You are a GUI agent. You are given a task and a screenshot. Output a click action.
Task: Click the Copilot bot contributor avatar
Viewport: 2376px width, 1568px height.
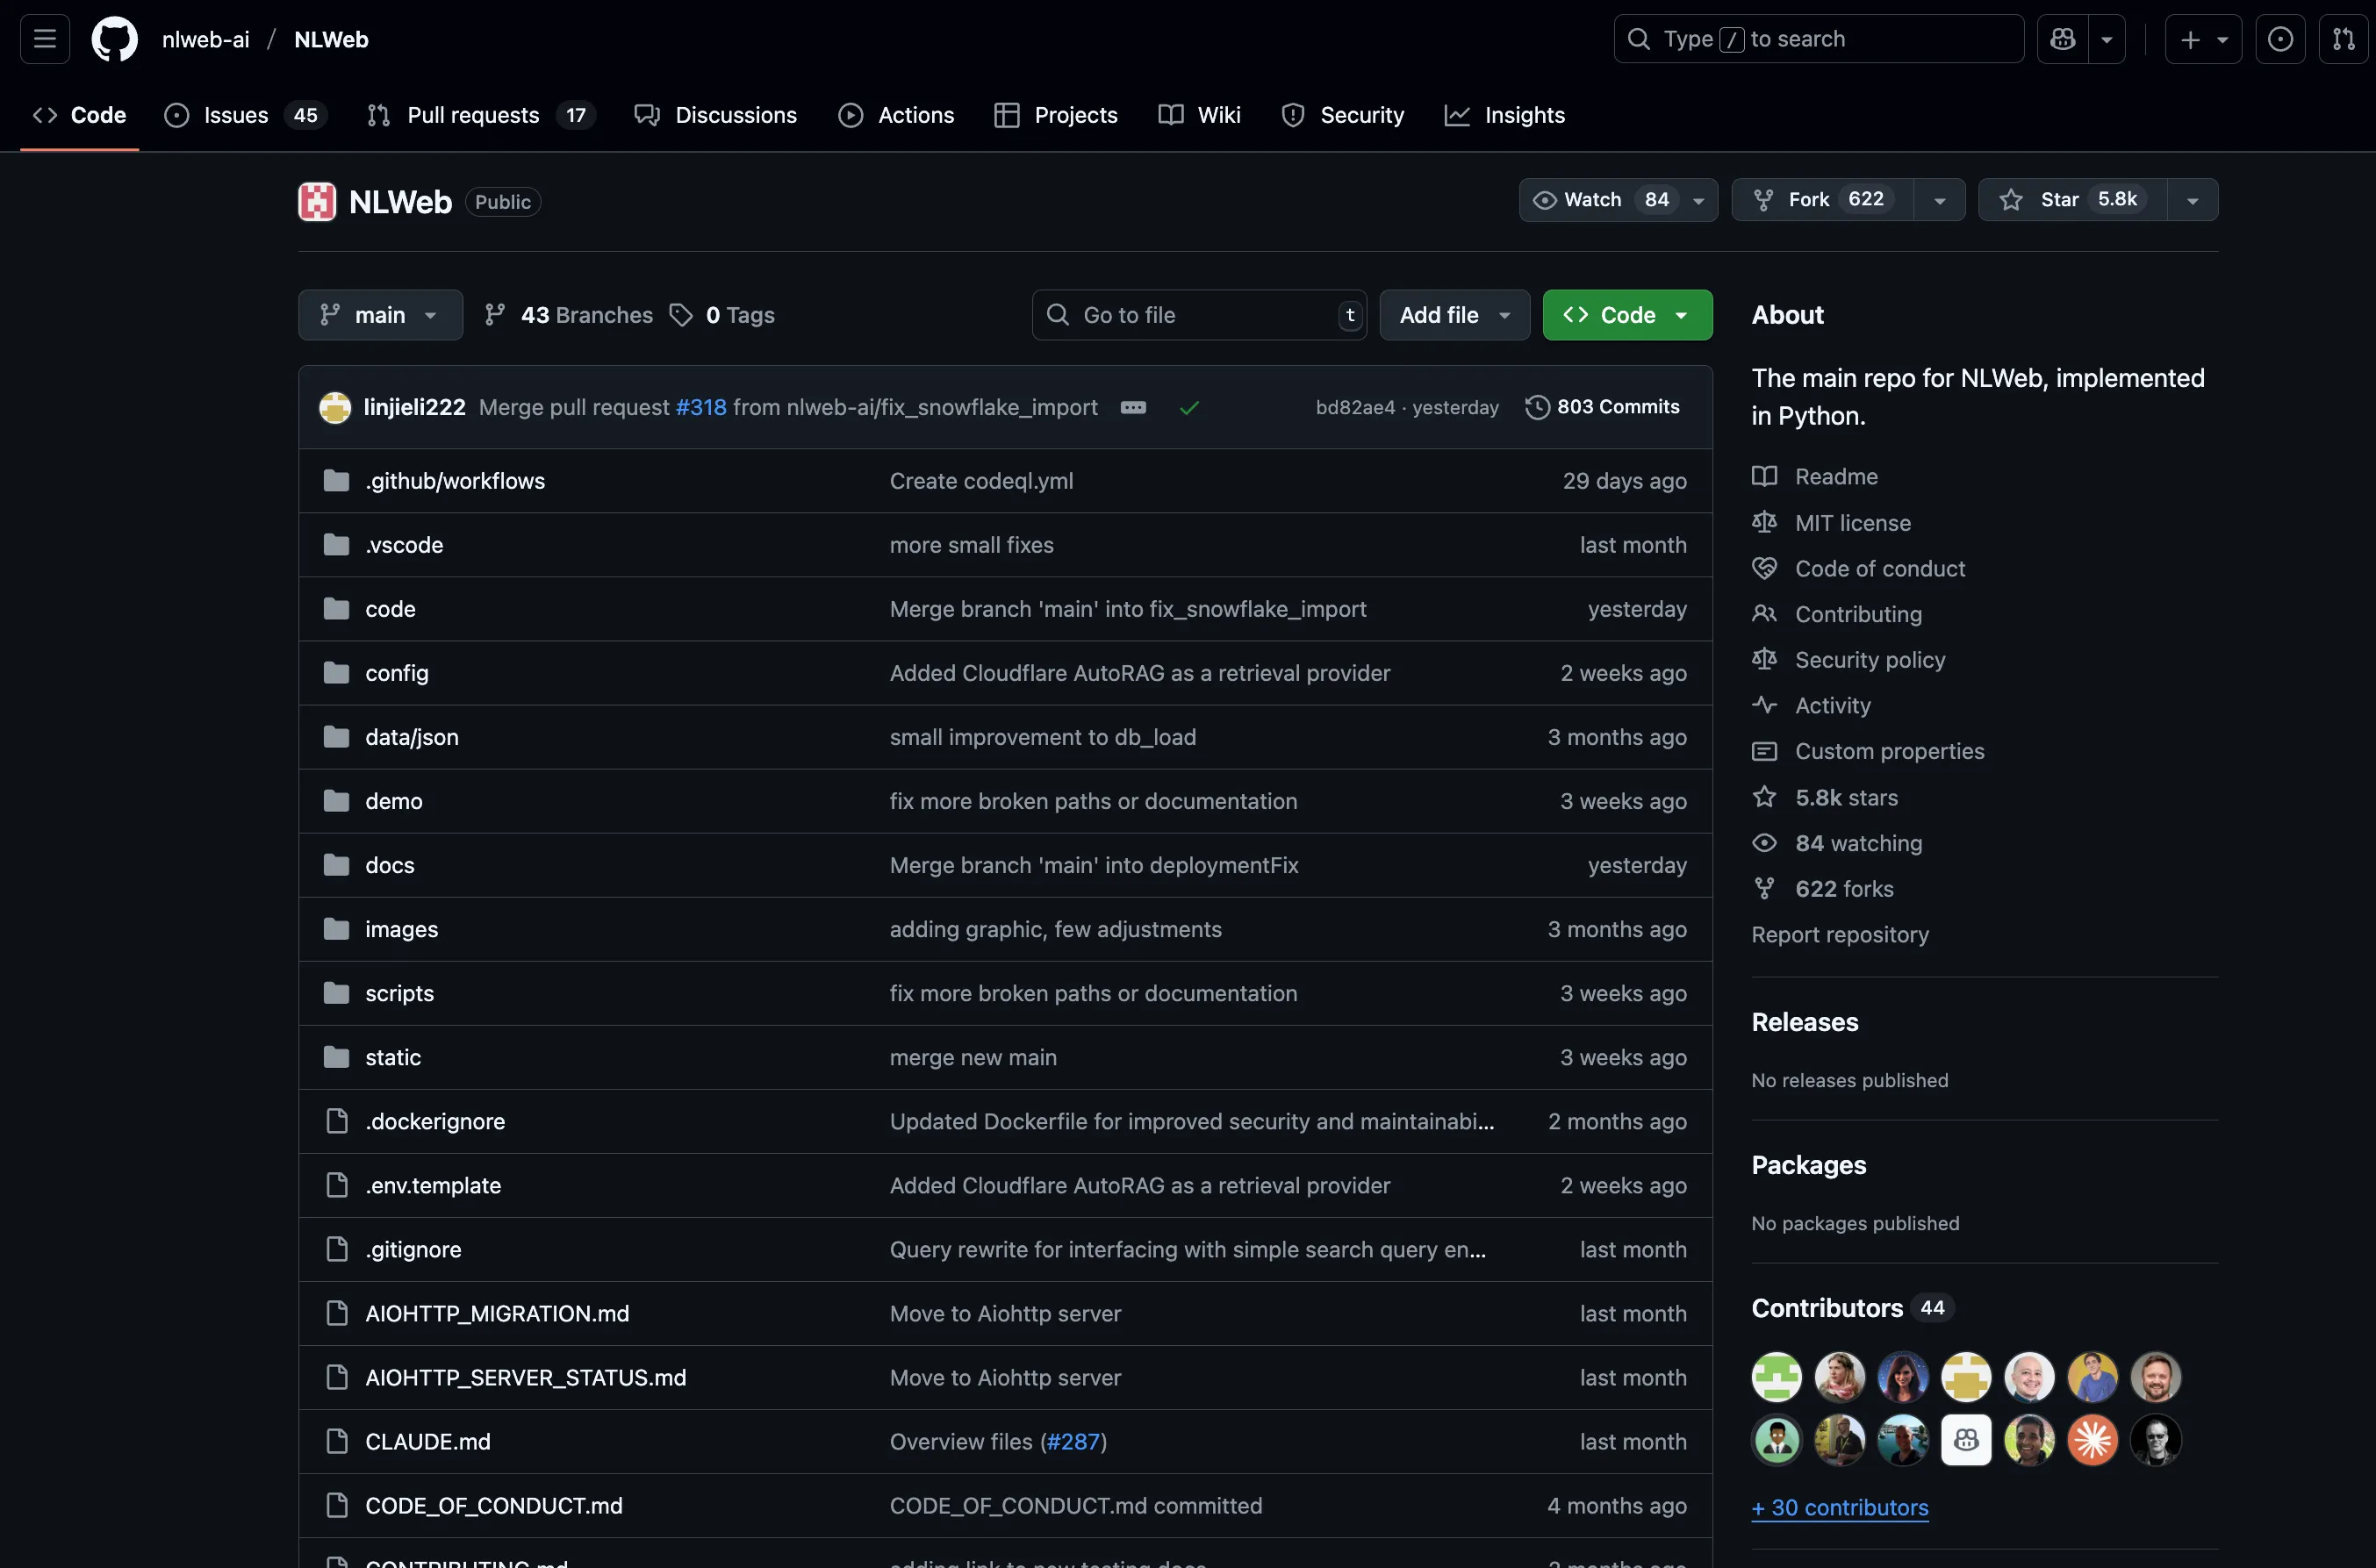pos(1966,1440)
